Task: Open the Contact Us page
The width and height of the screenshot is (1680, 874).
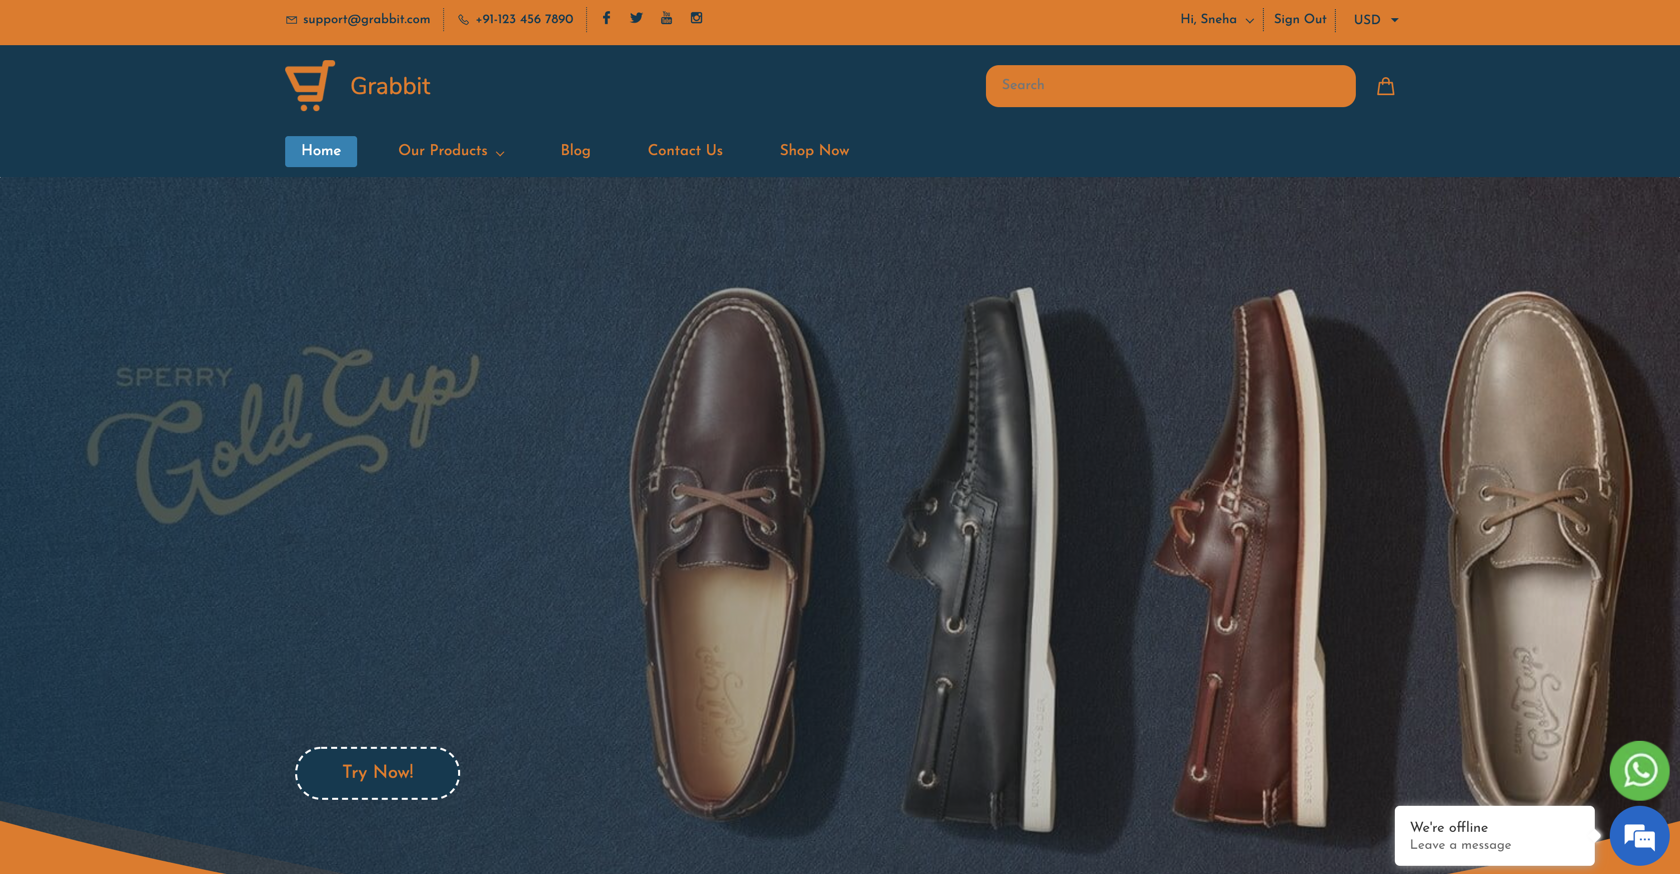Action: pos(685,151)
